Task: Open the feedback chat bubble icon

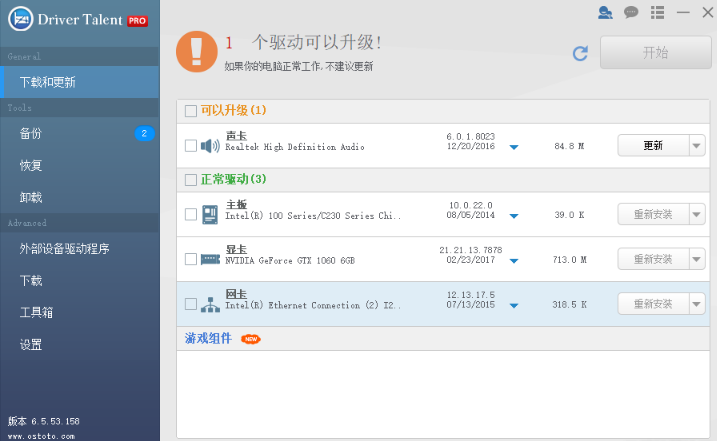Action: coord(631,13)
